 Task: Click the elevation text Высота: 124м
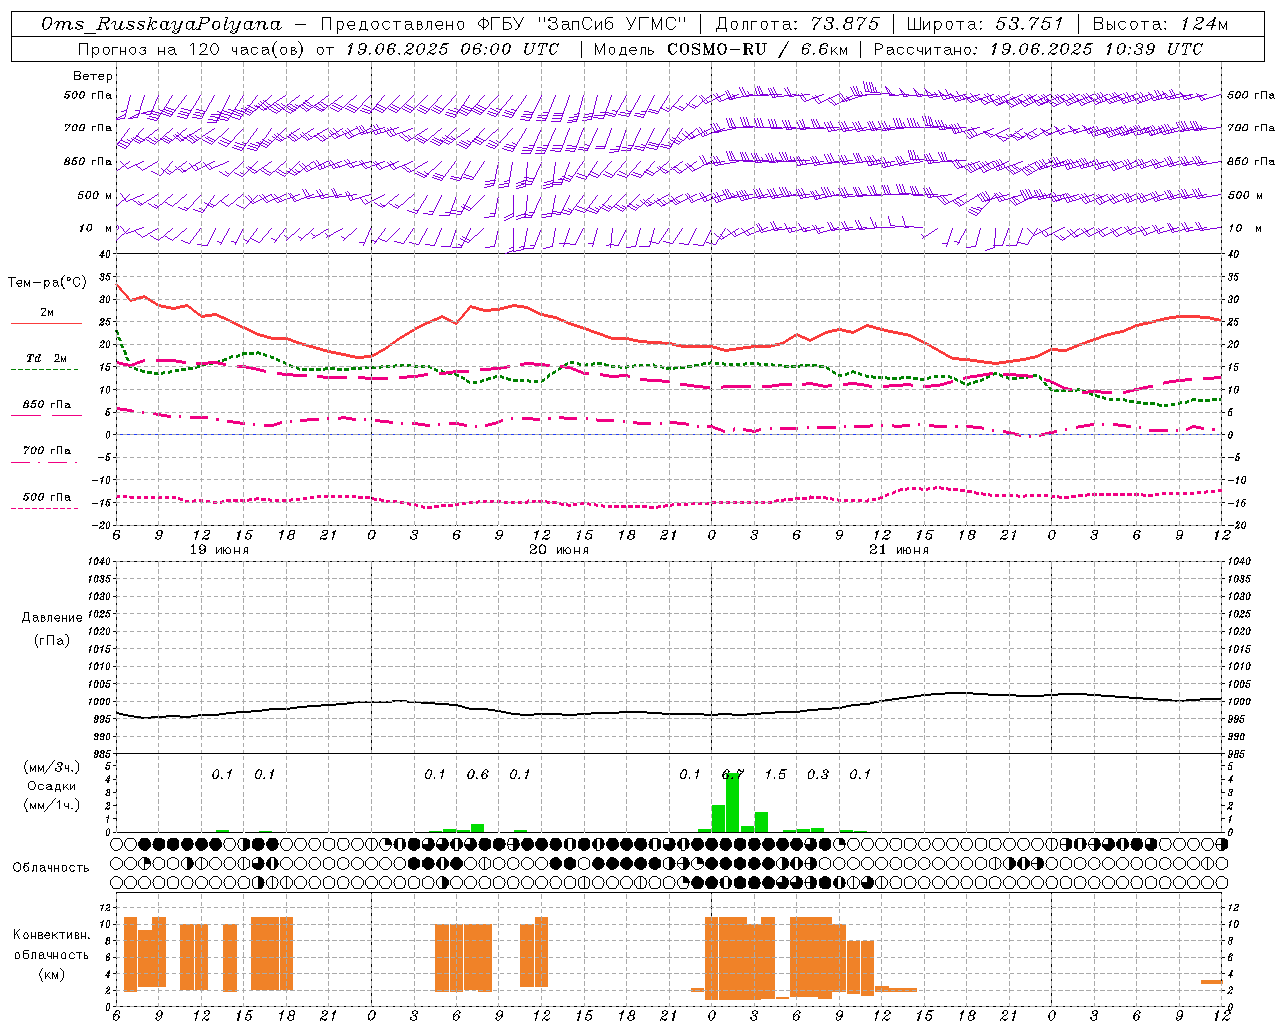click(1160, 24)
